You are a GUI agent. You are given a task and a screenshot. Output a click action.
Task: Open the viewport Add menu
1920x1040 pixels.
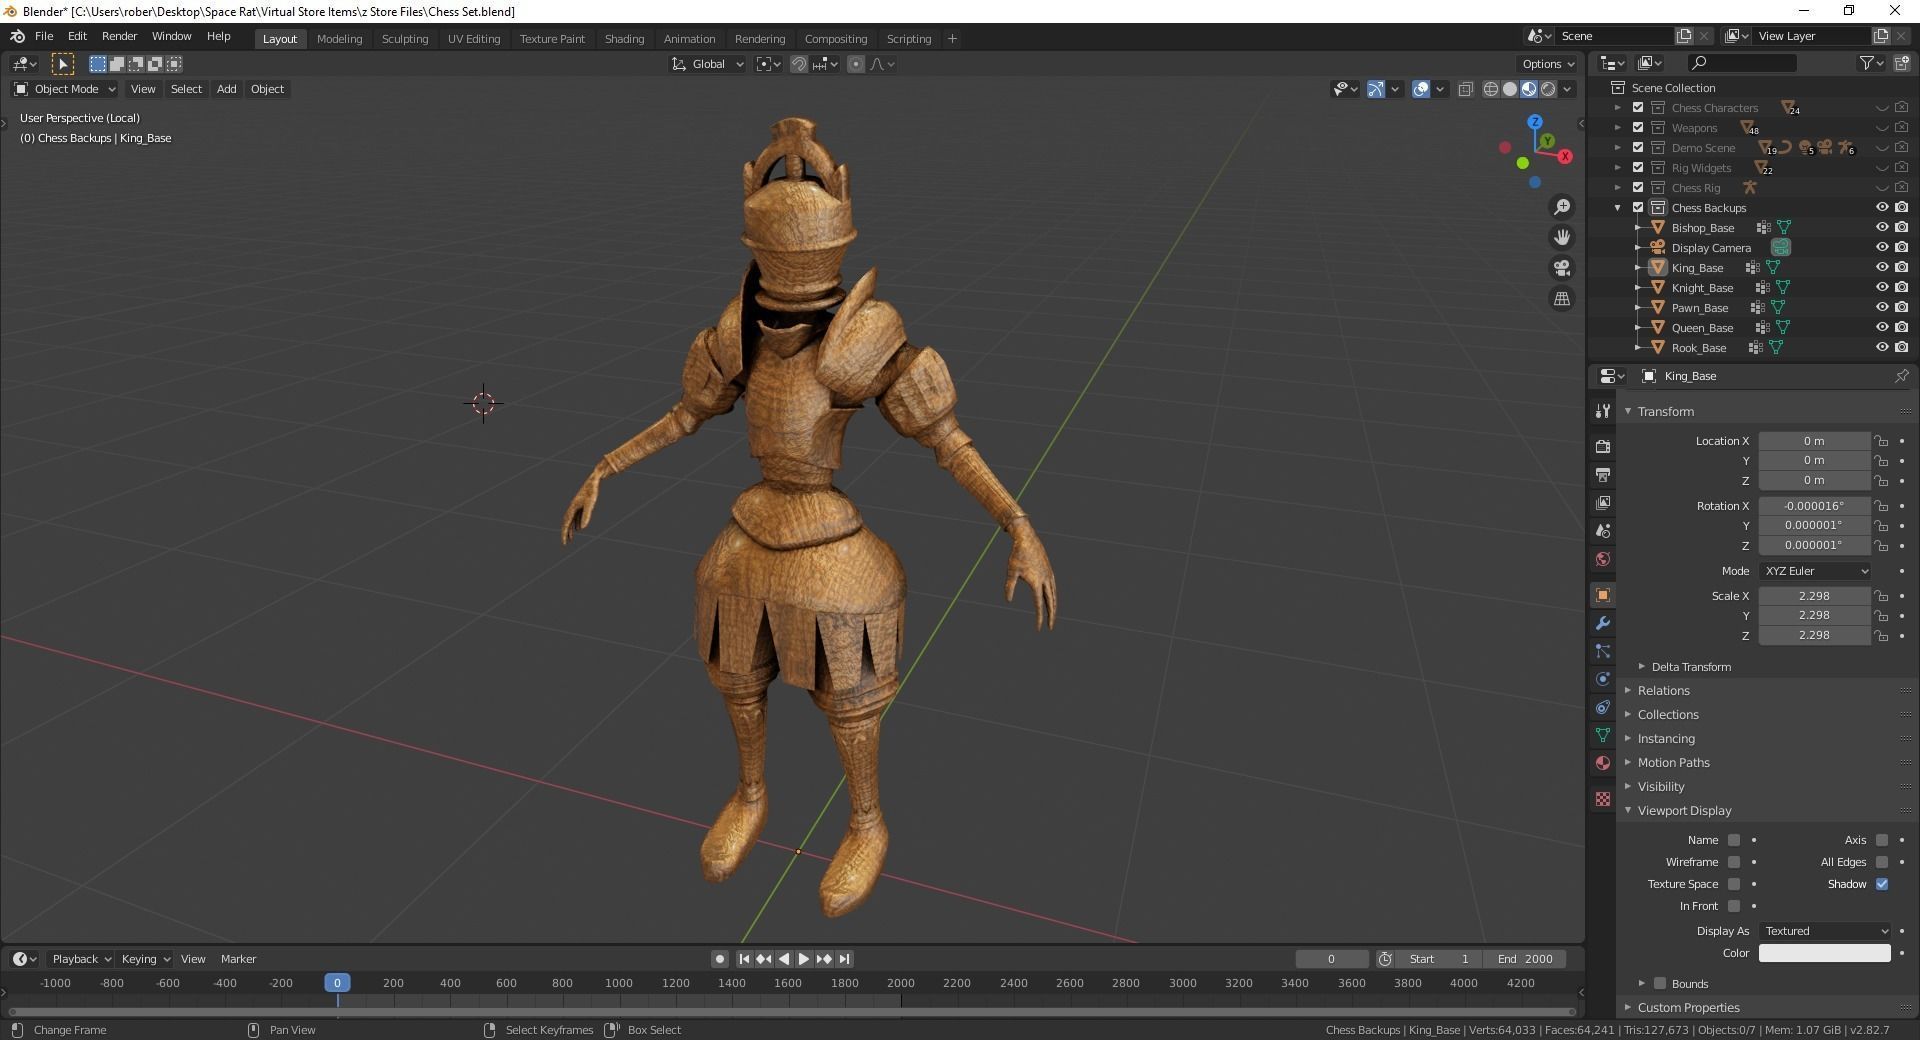pos(227,89)
